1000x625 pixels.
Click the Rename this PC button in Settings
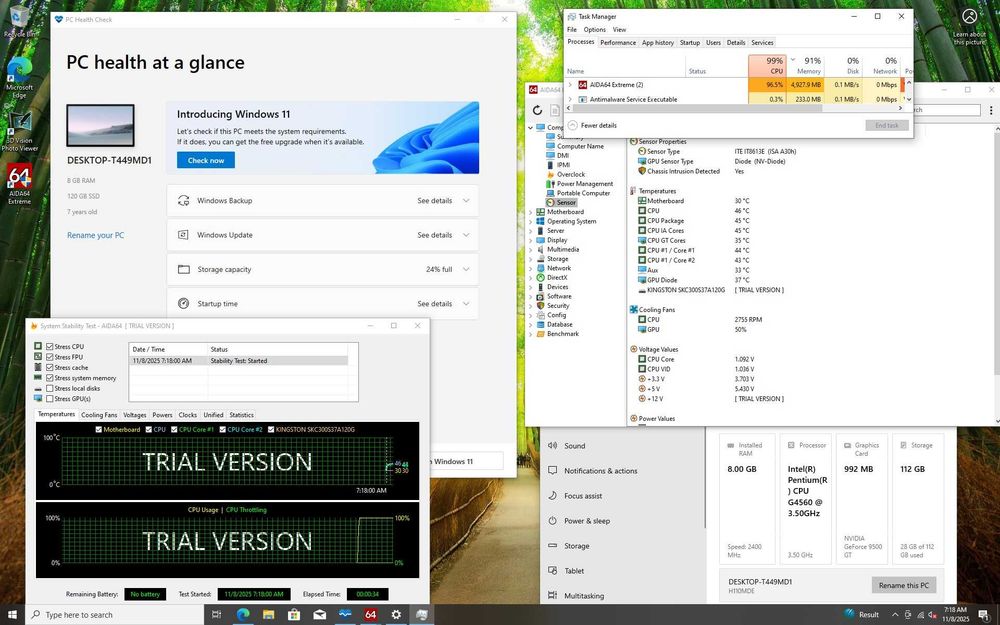point(903,585)
